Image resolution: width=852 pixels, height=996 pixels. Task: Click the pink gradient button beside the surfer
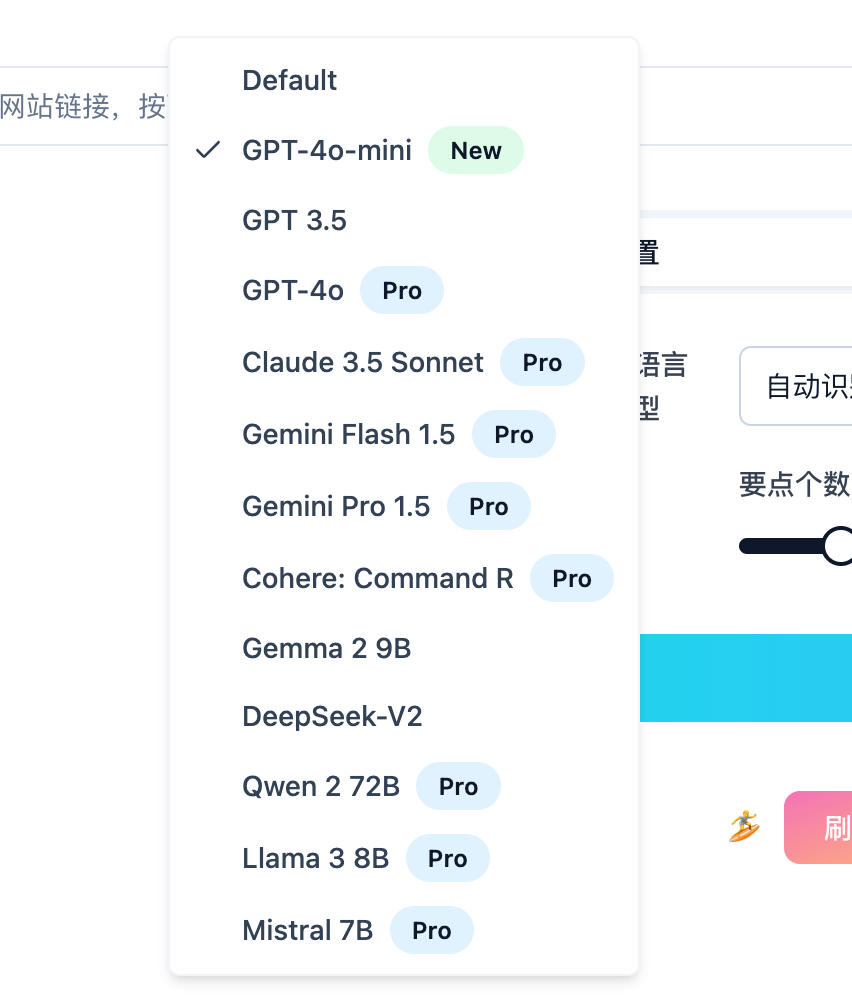(x=820, y=827)
